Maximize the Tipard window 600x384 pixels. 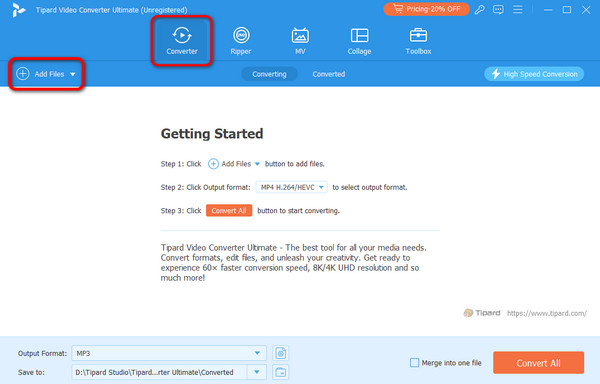click(x=567, y=10)
